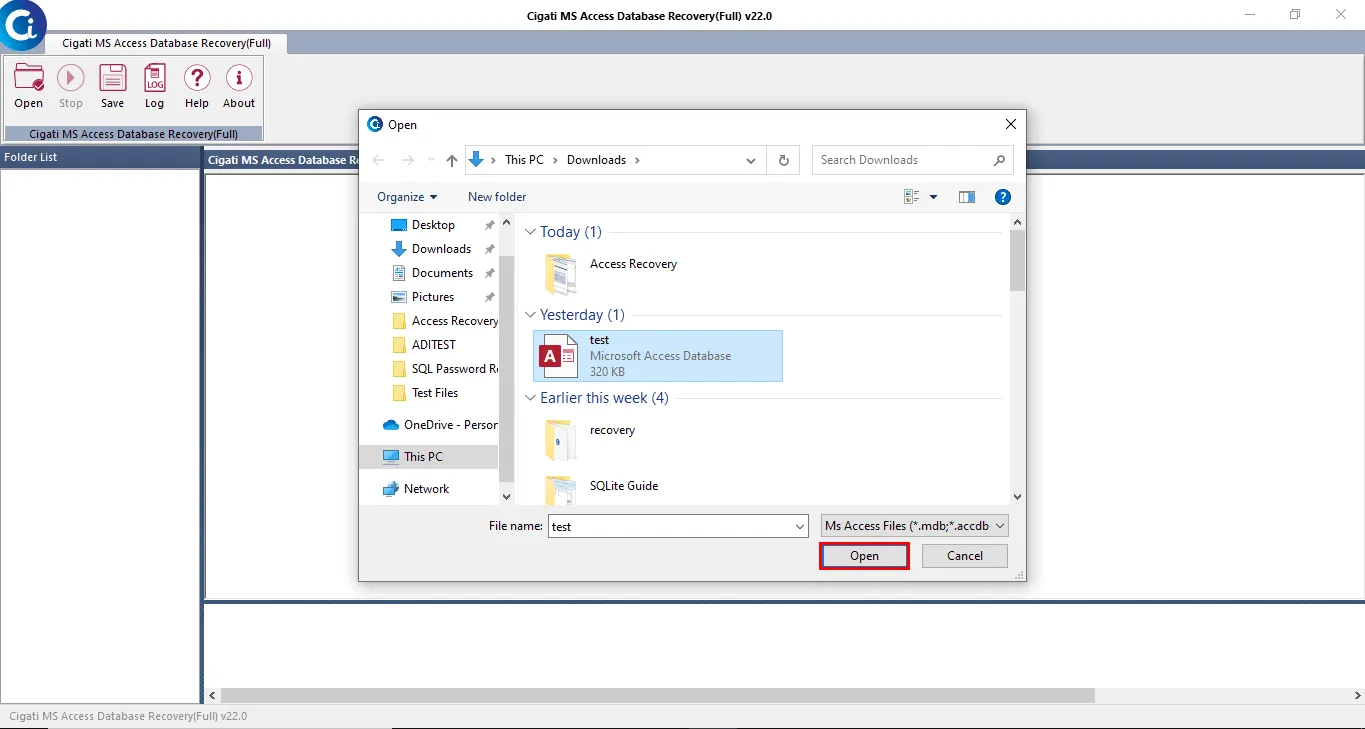Open the view options dropdown arrow
1365x729 pixels.
pyautogui.click(x=934, y=197)
